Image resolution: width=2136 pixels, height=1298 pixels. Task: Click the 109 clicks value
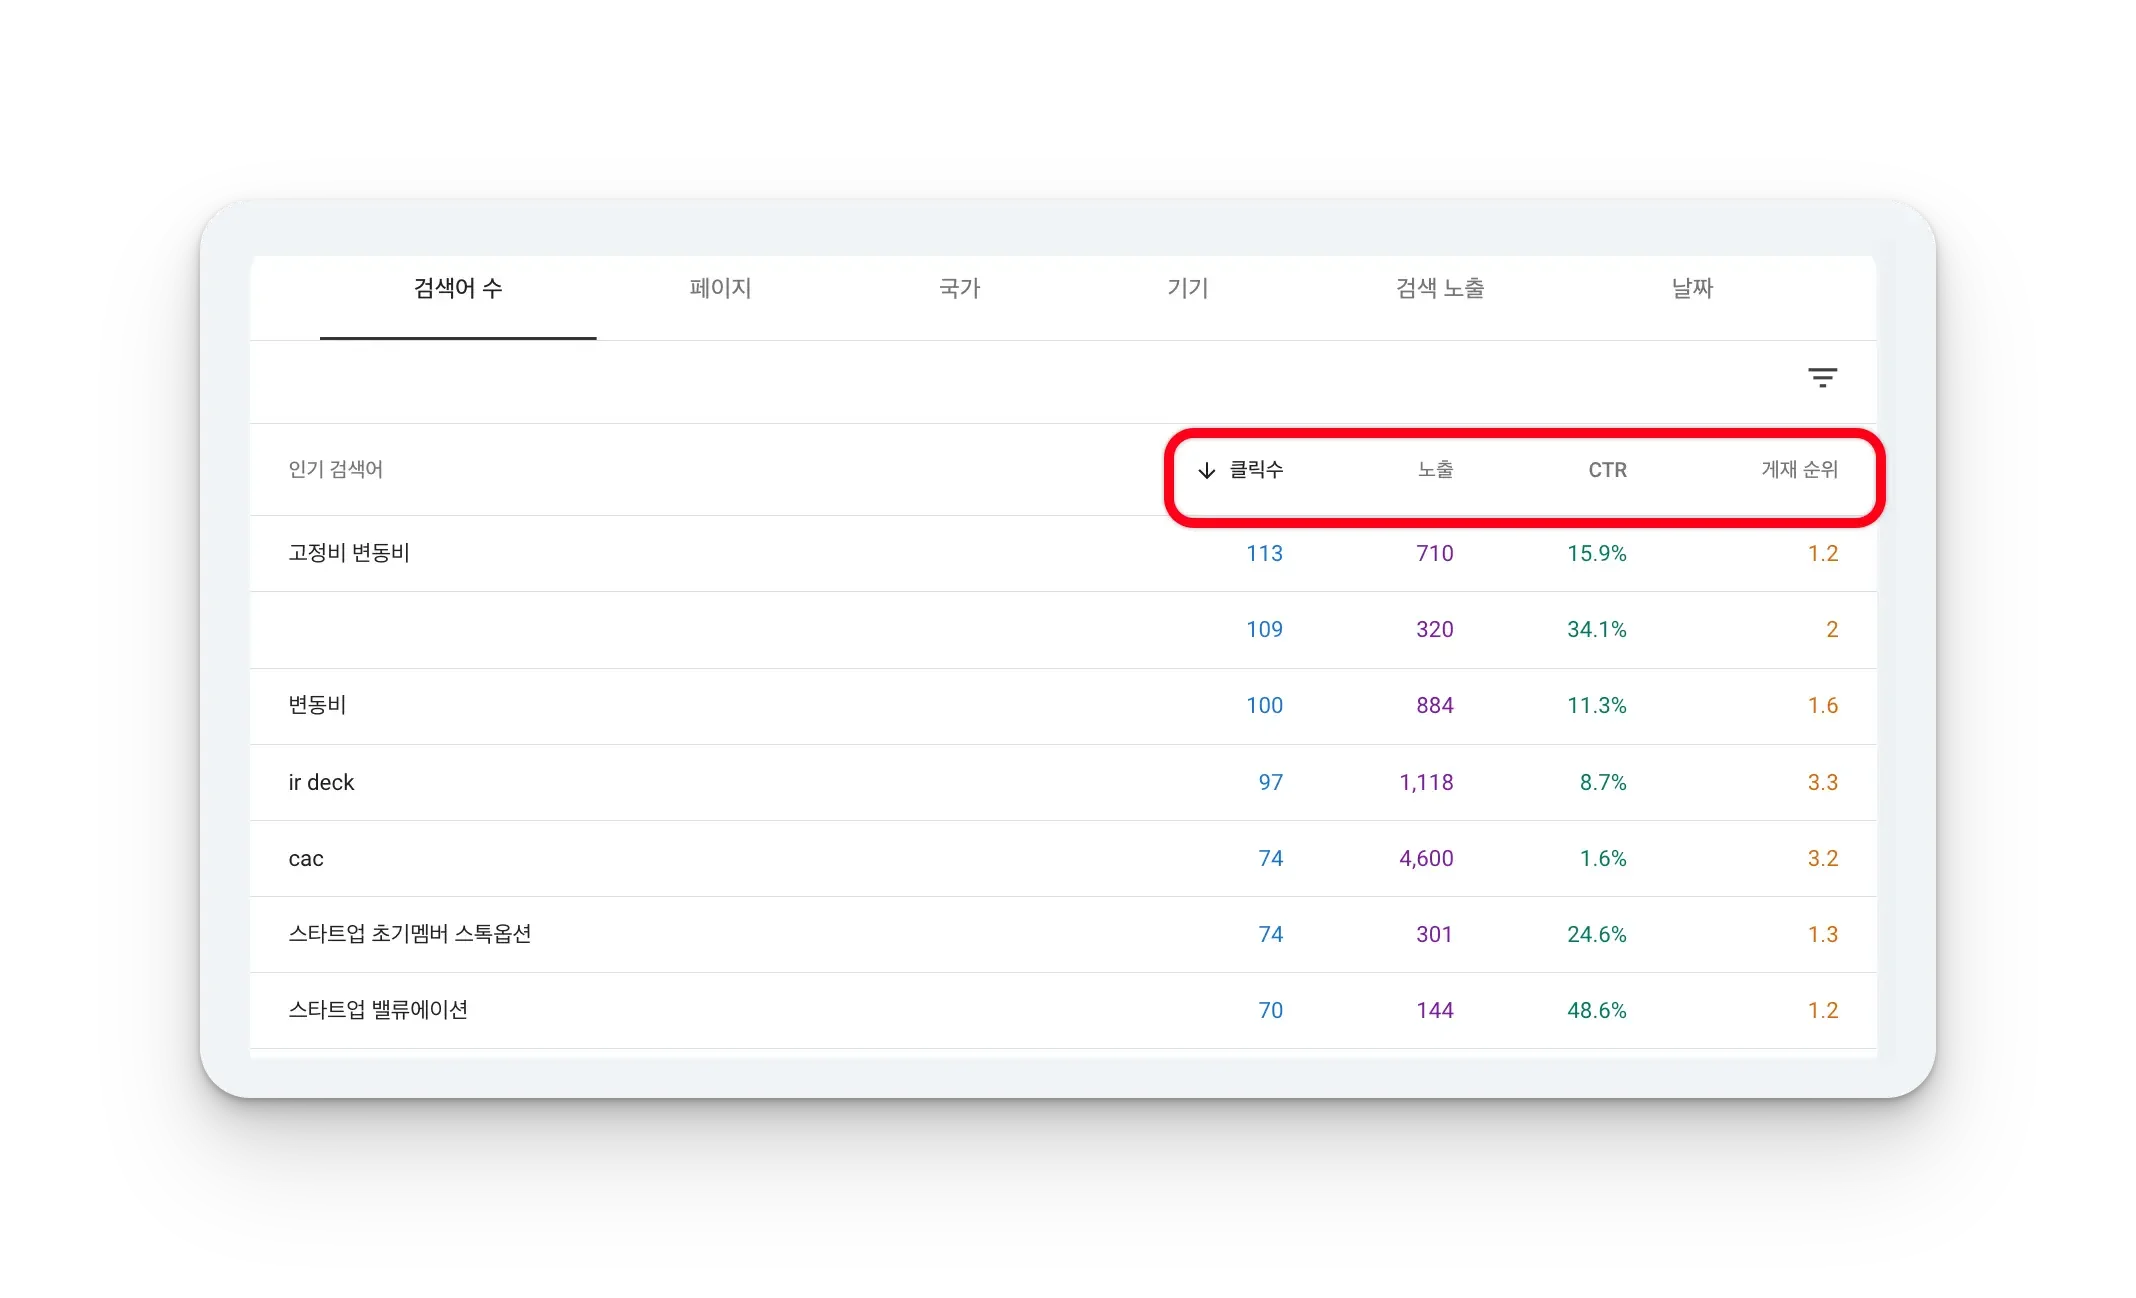coord(1264,629)
